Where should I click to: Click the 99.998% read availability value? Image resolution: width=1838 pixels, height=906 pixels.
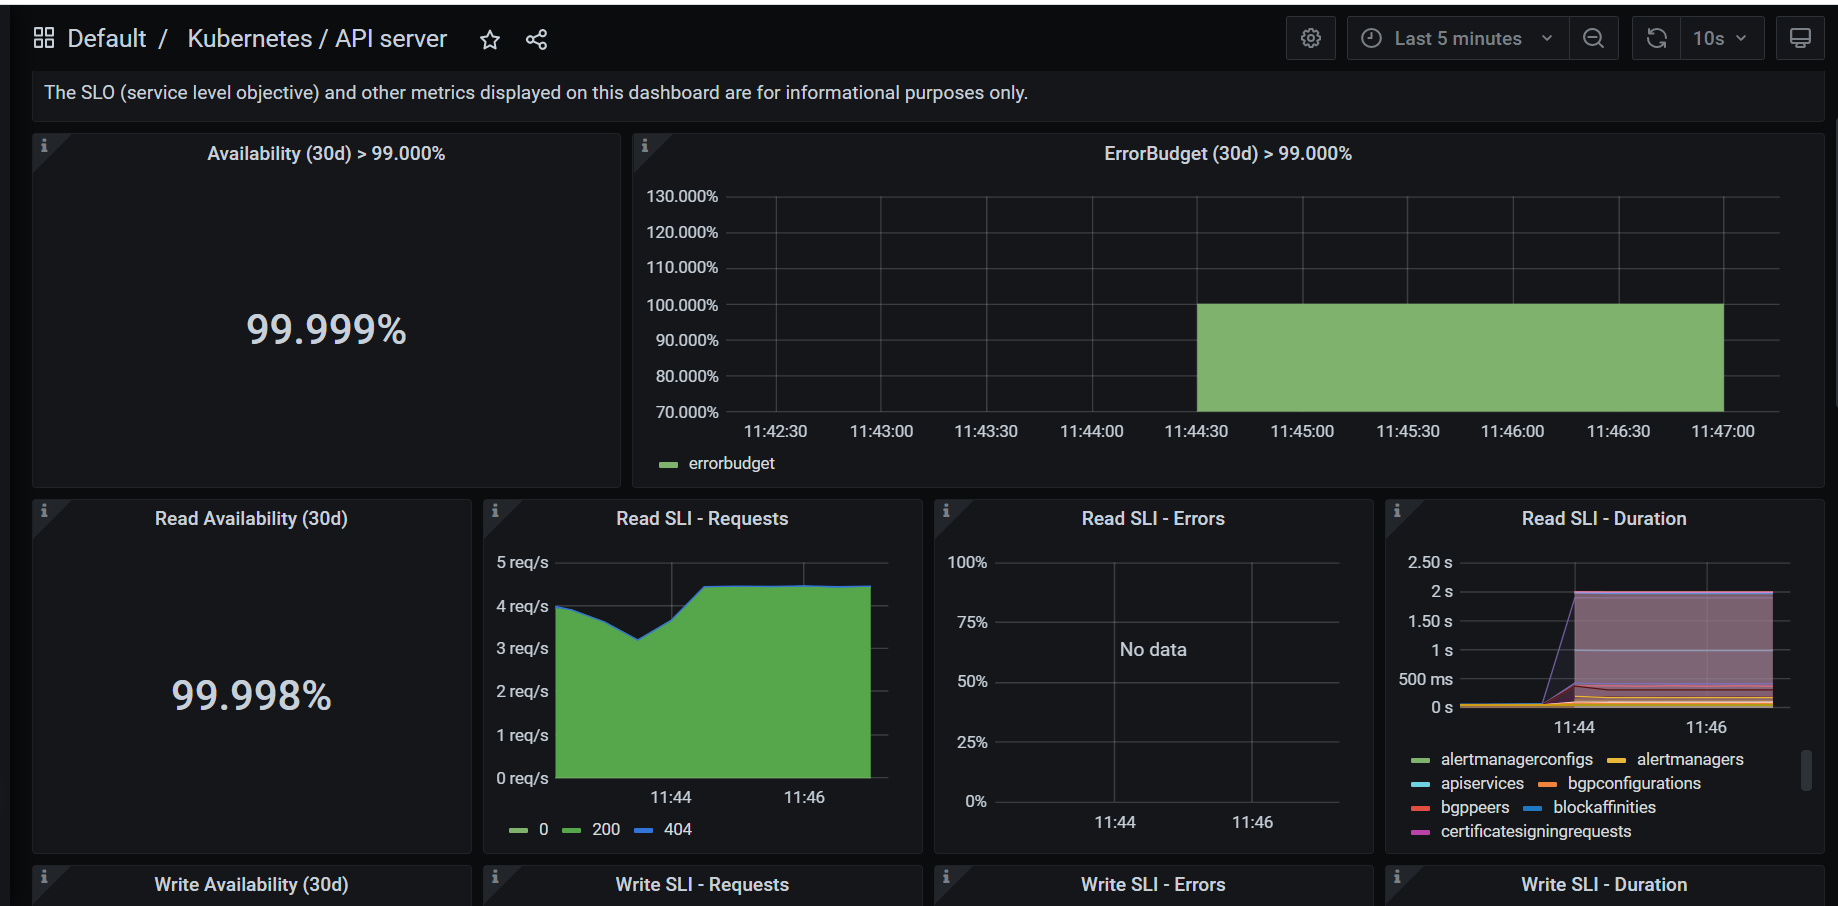[x=251, y=695]
